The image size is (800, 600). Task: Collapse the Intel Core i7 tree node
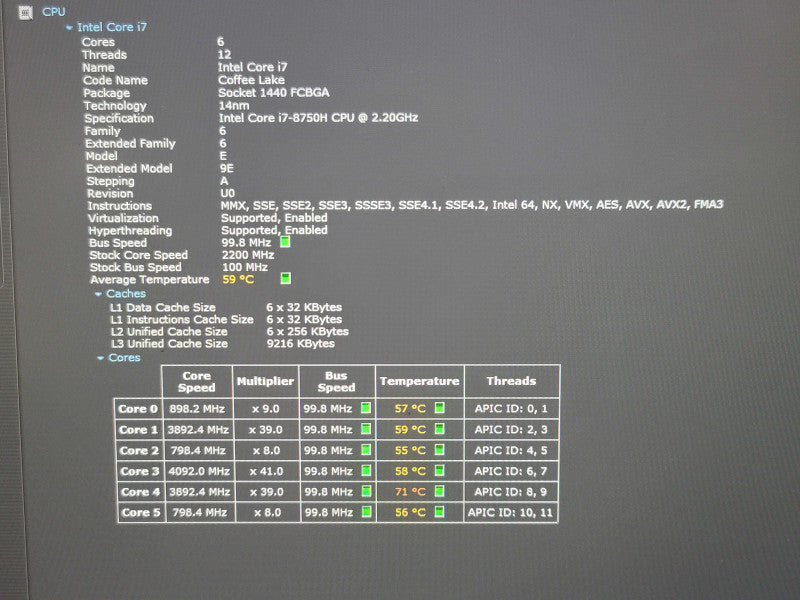pyautogui.click(x=69, y=28)
